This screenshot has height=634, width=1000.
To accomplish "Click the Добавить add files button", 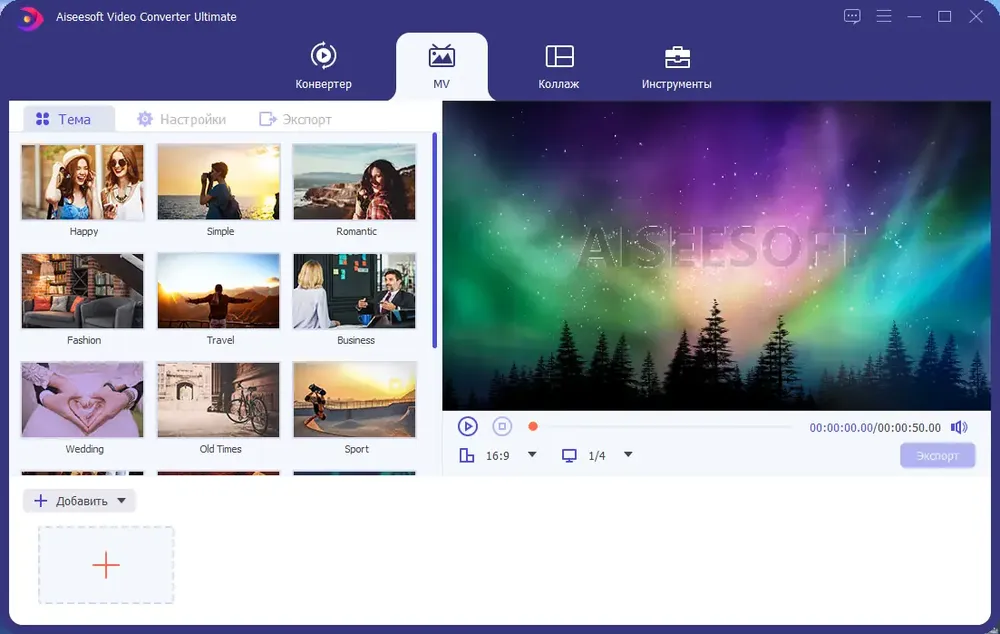I will point(69,501).
